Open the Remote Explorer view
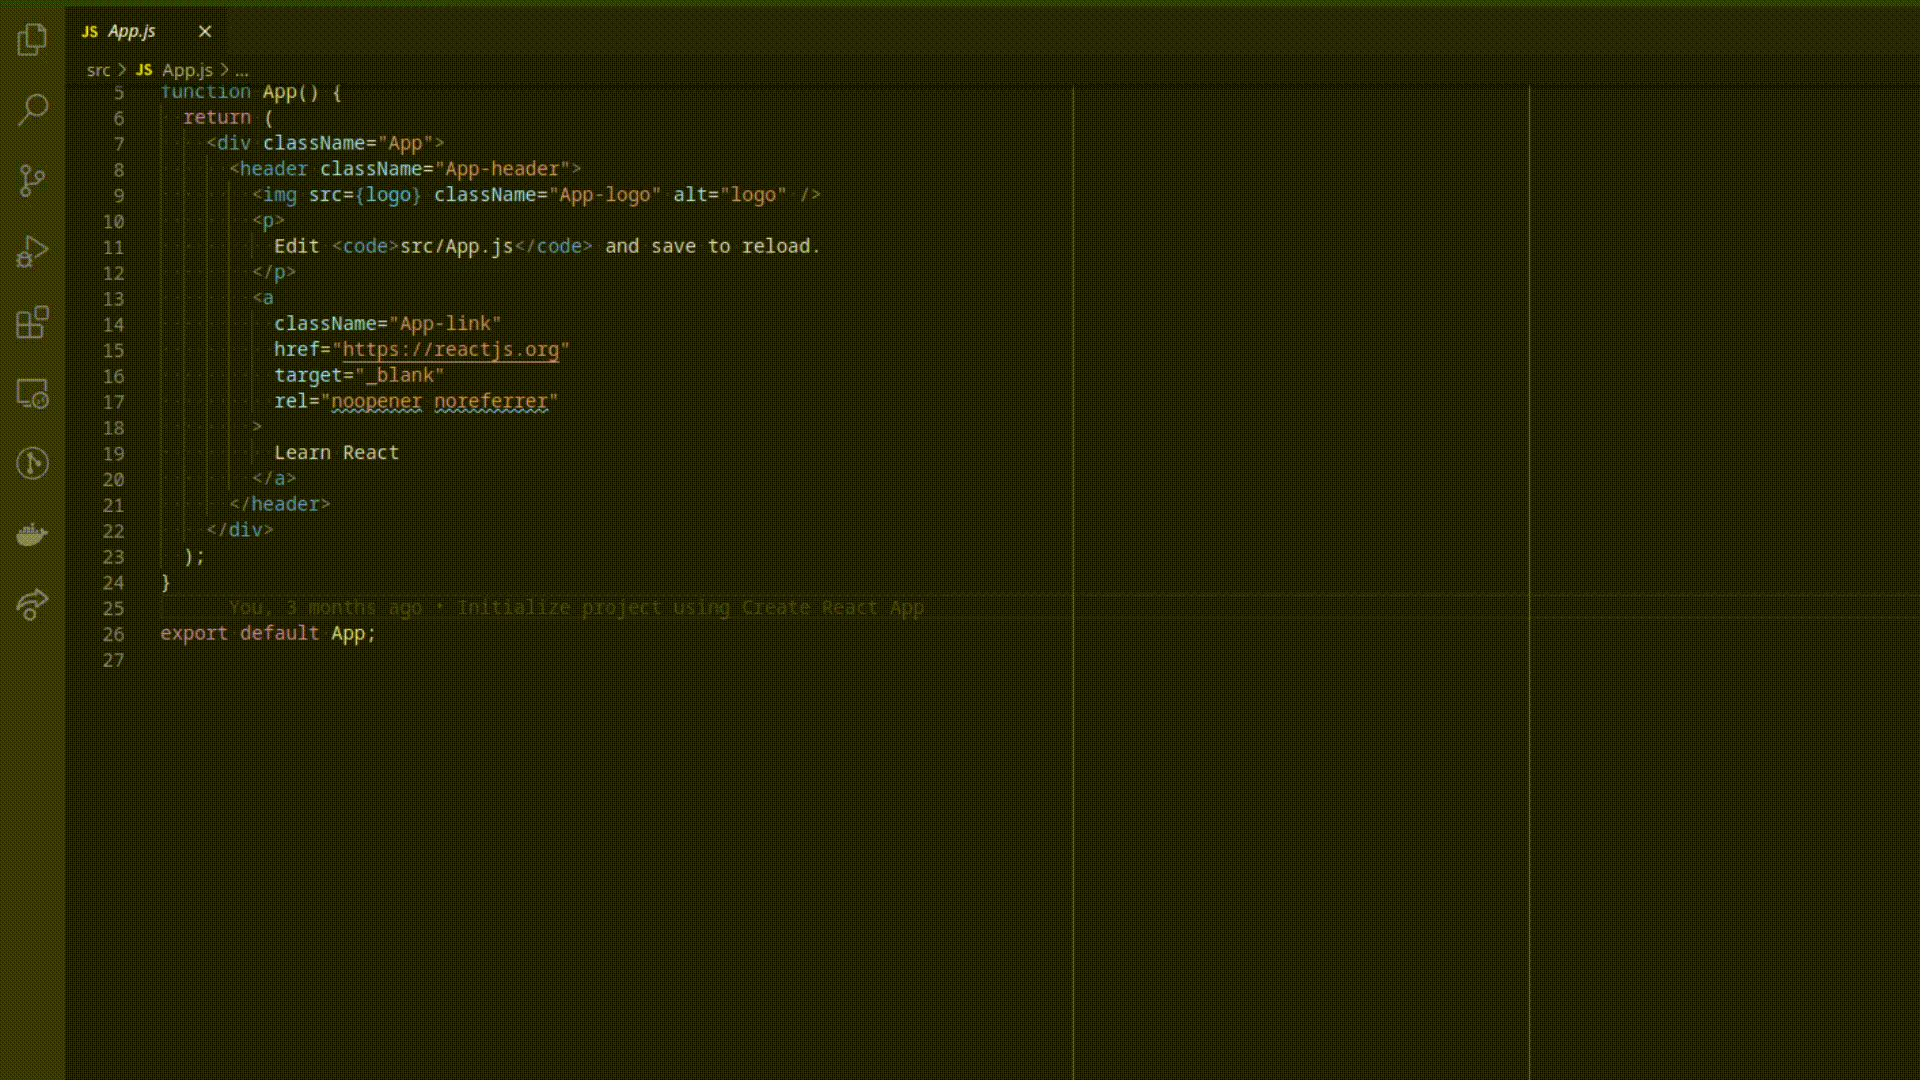1920x1080 pixels. pos(32,393)
